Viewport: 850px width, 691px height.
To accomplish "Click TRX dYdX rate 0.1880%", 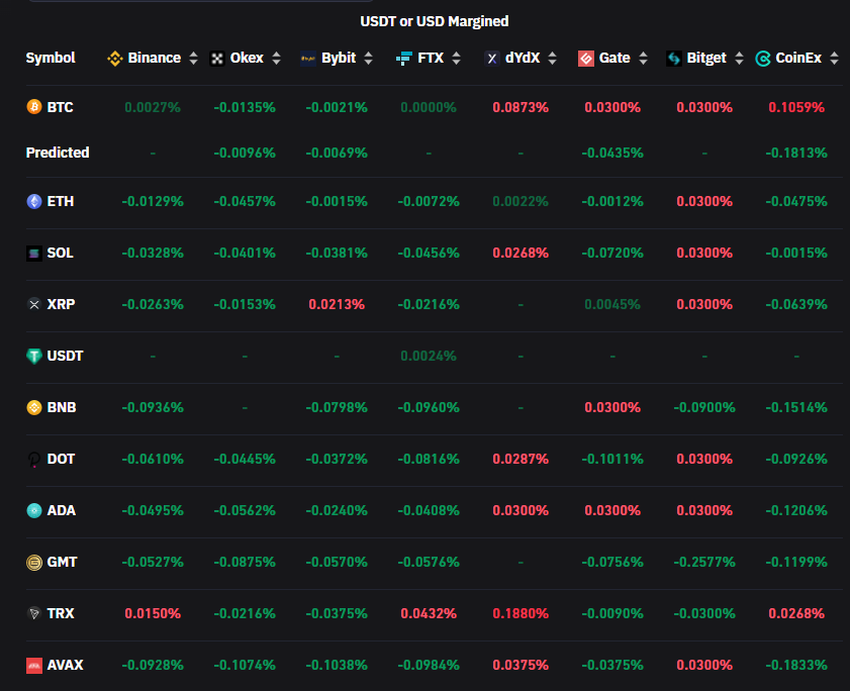I will point(520,613).
